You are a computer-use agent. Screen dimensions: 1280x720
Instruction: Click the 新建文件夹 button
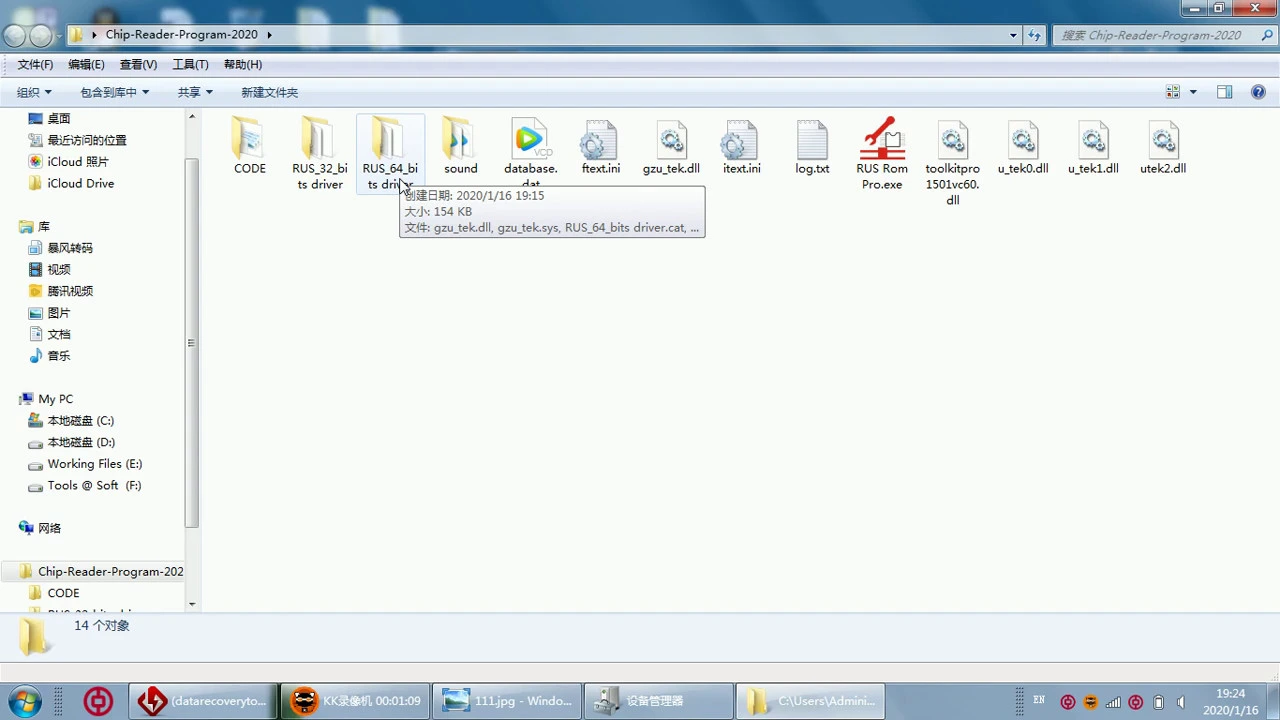pos(269,92)
